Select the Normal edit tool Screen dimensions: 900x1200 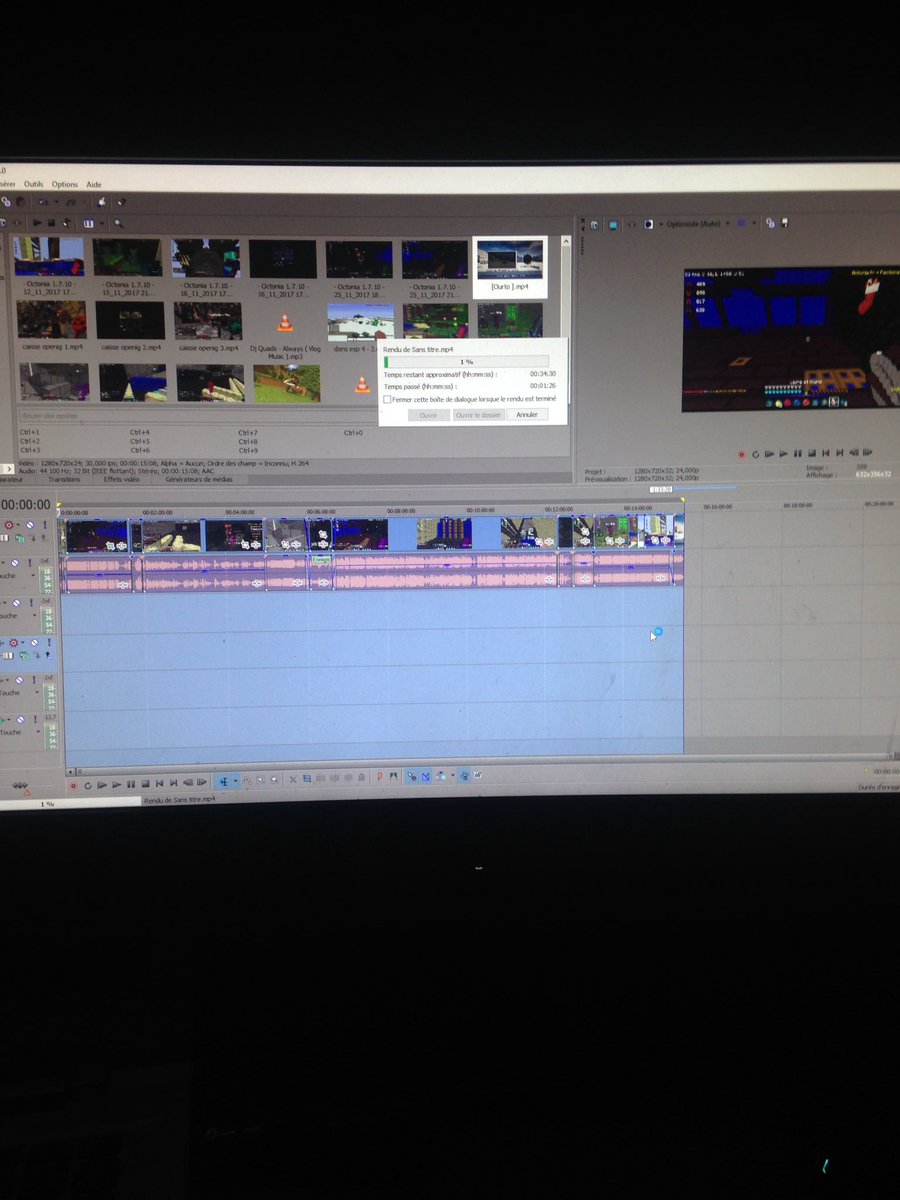224,781
